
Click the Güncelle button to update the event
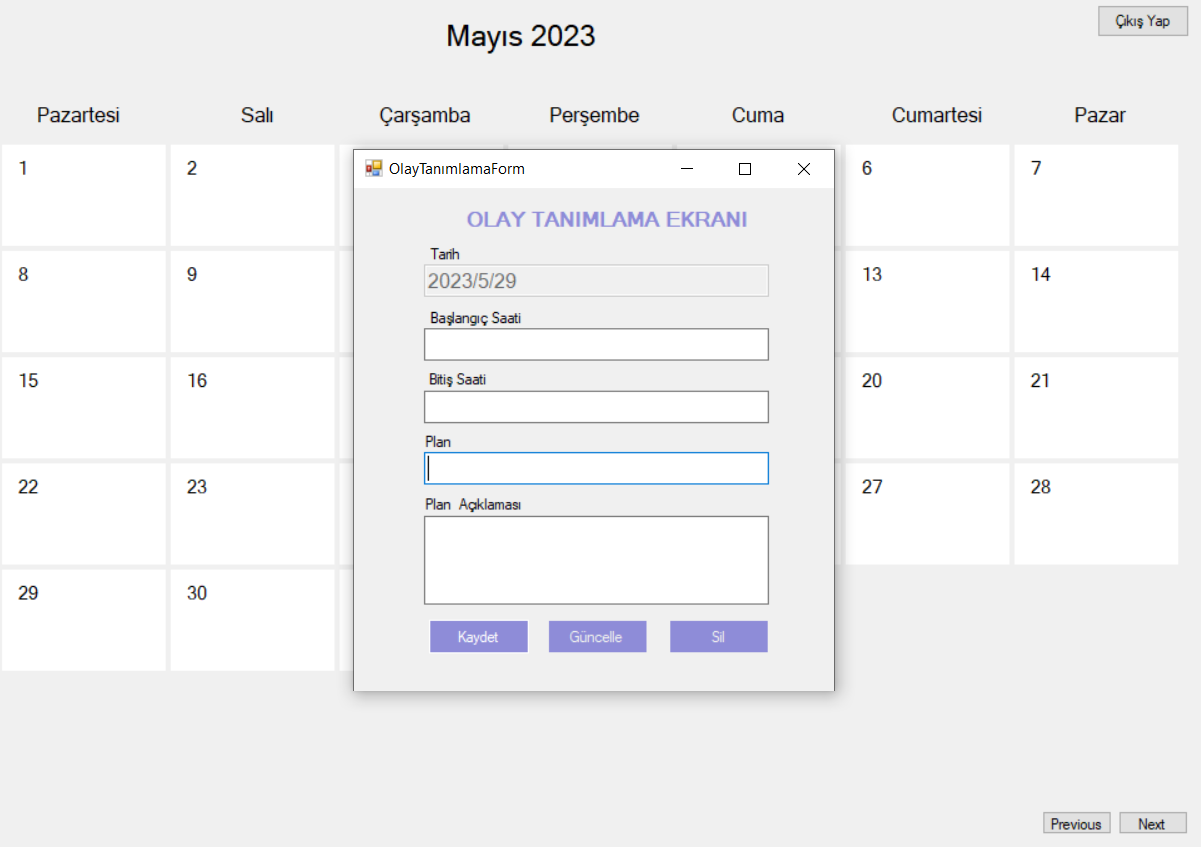click(x=597, y=636)
